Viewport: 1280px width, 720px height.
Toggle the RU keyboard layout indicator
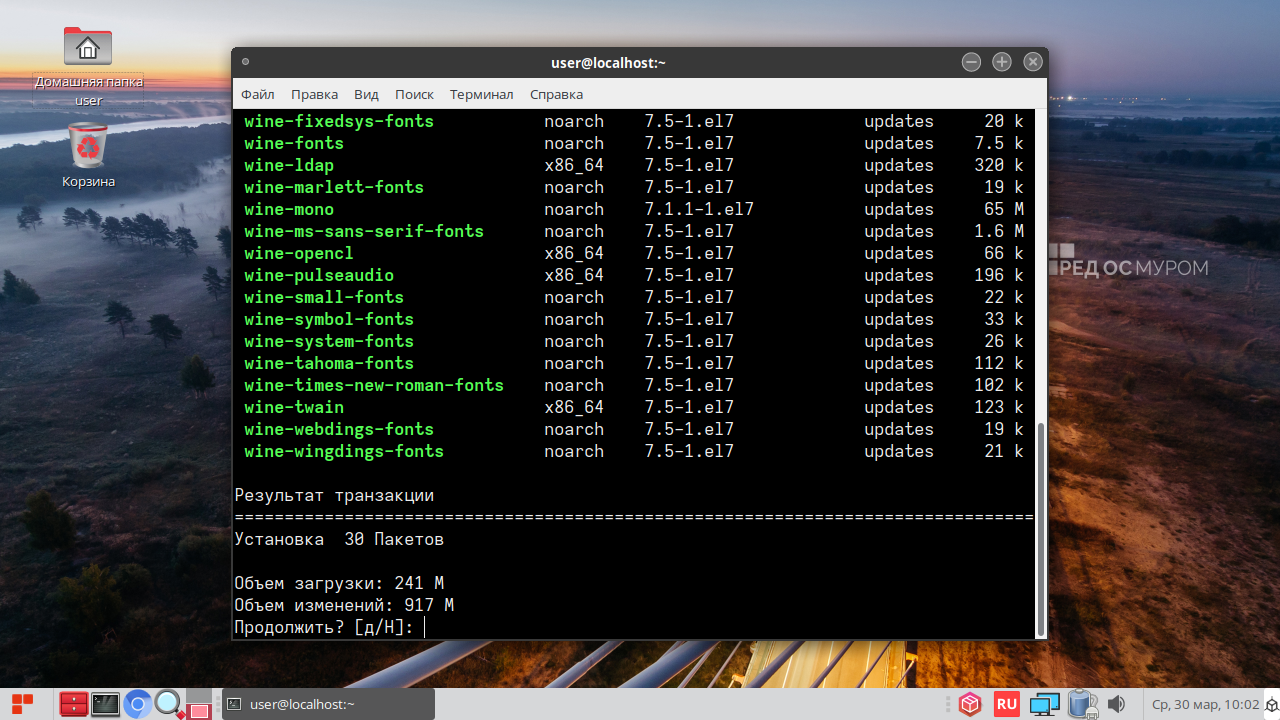tap(1006, 704)
